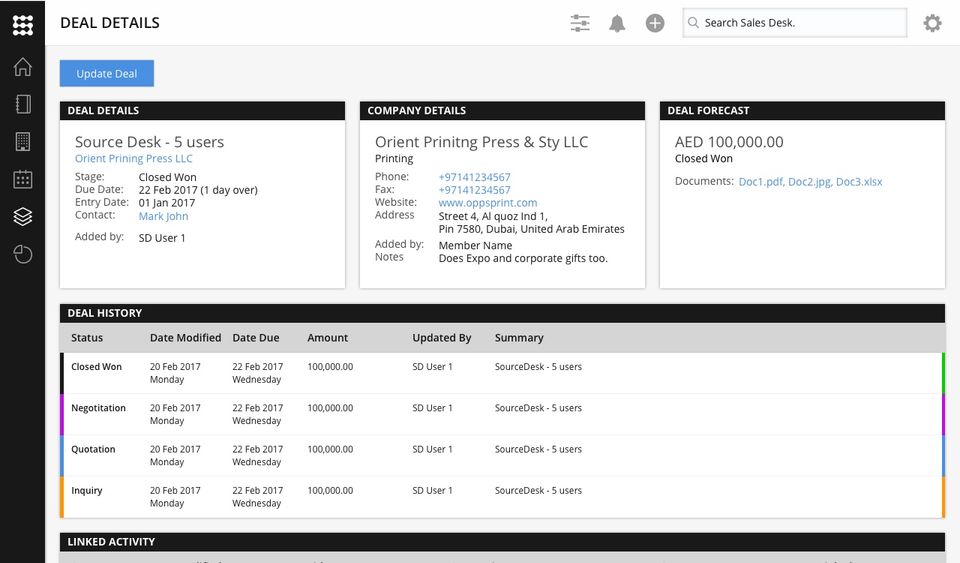The image size is (960, 563).
Task: Click the Deal Forecast panel header
Action: tap(803, 111)
